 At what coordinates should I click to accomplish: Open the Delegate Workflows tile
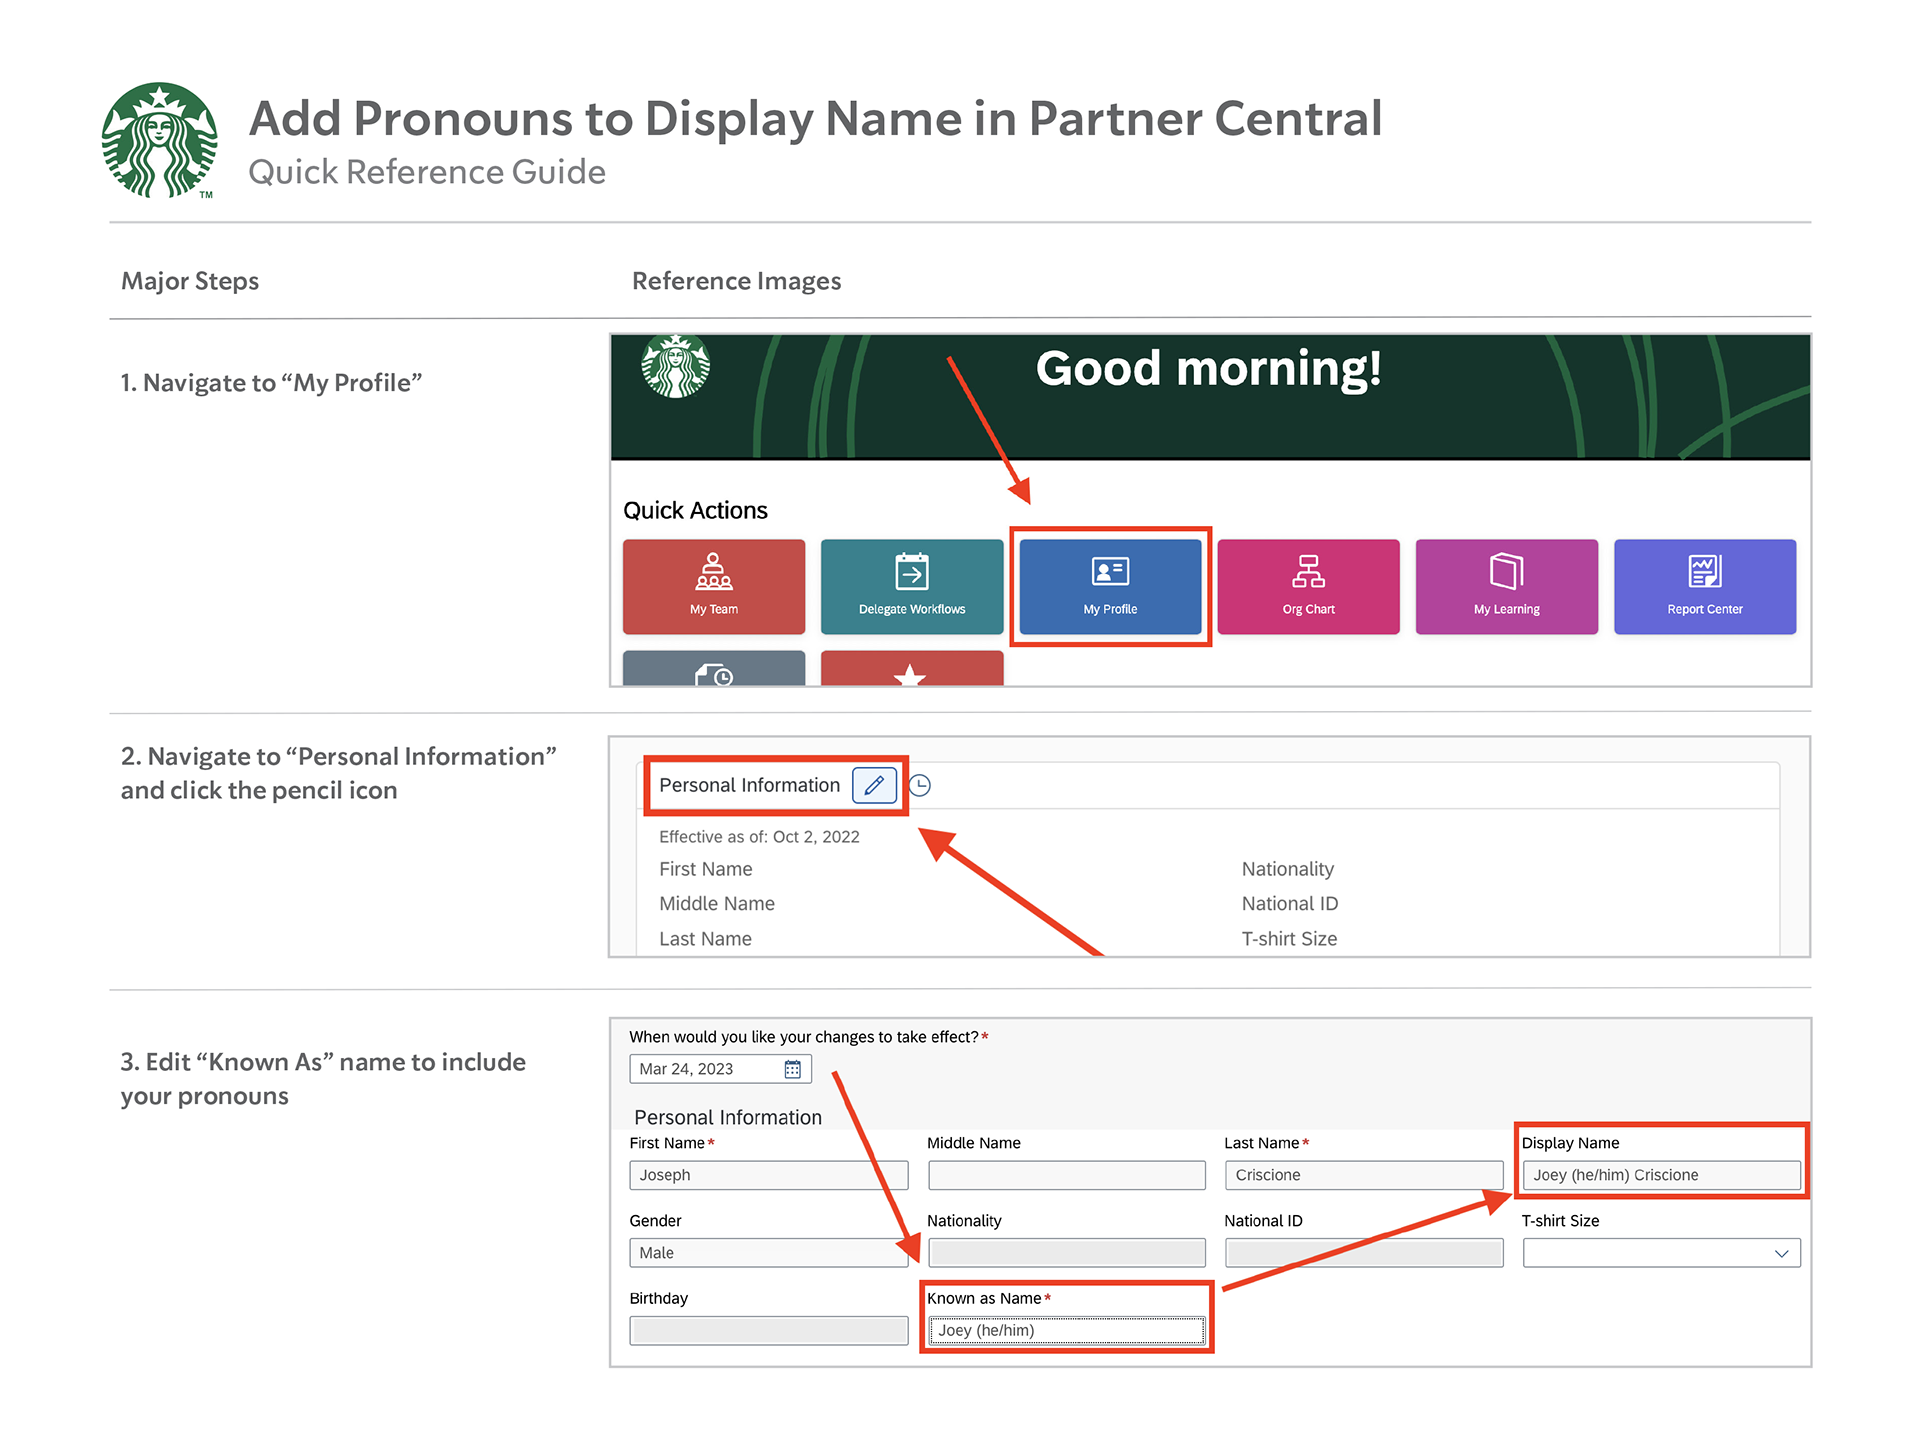coord(911,586)
